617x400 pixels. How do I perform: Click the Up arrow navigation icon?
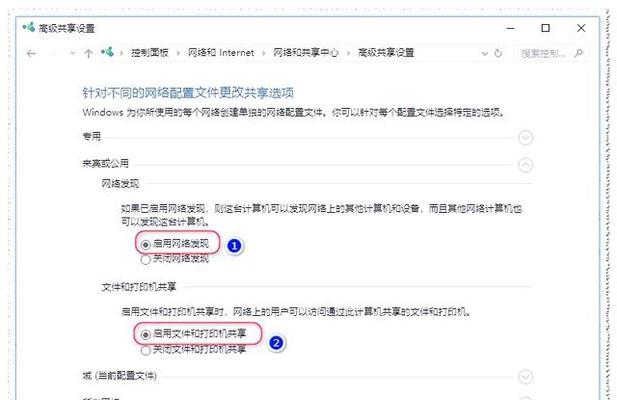point(89,53)
